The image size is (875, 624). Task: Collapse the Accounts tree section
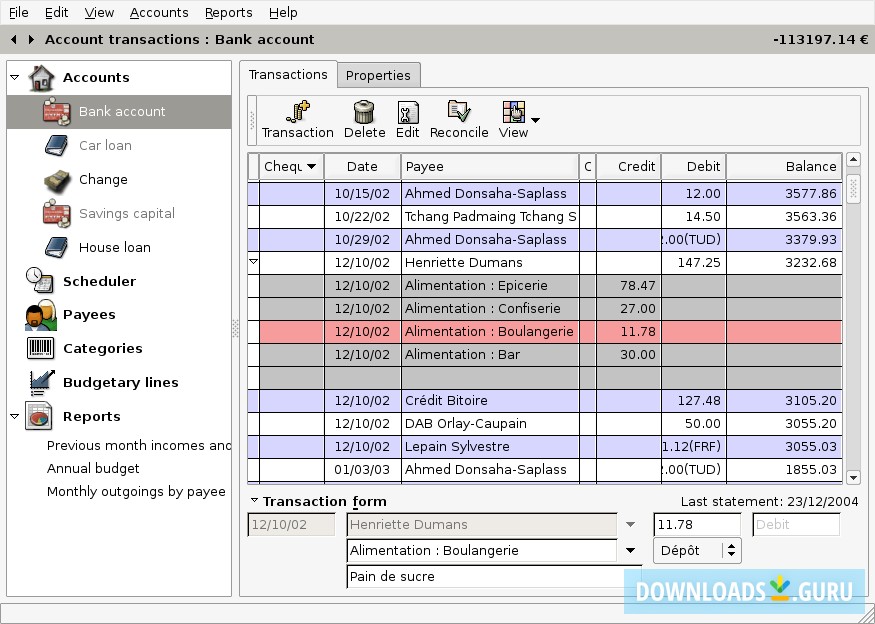coord(15,77)
